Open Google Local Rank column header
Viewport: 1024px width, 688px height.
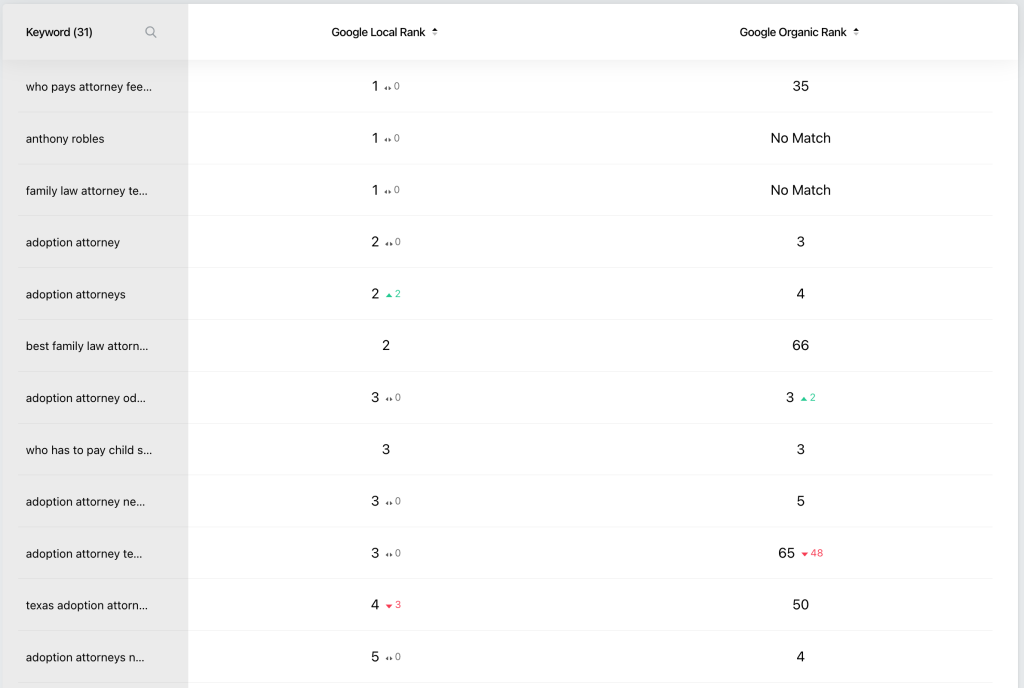click(x=378, y=32)
